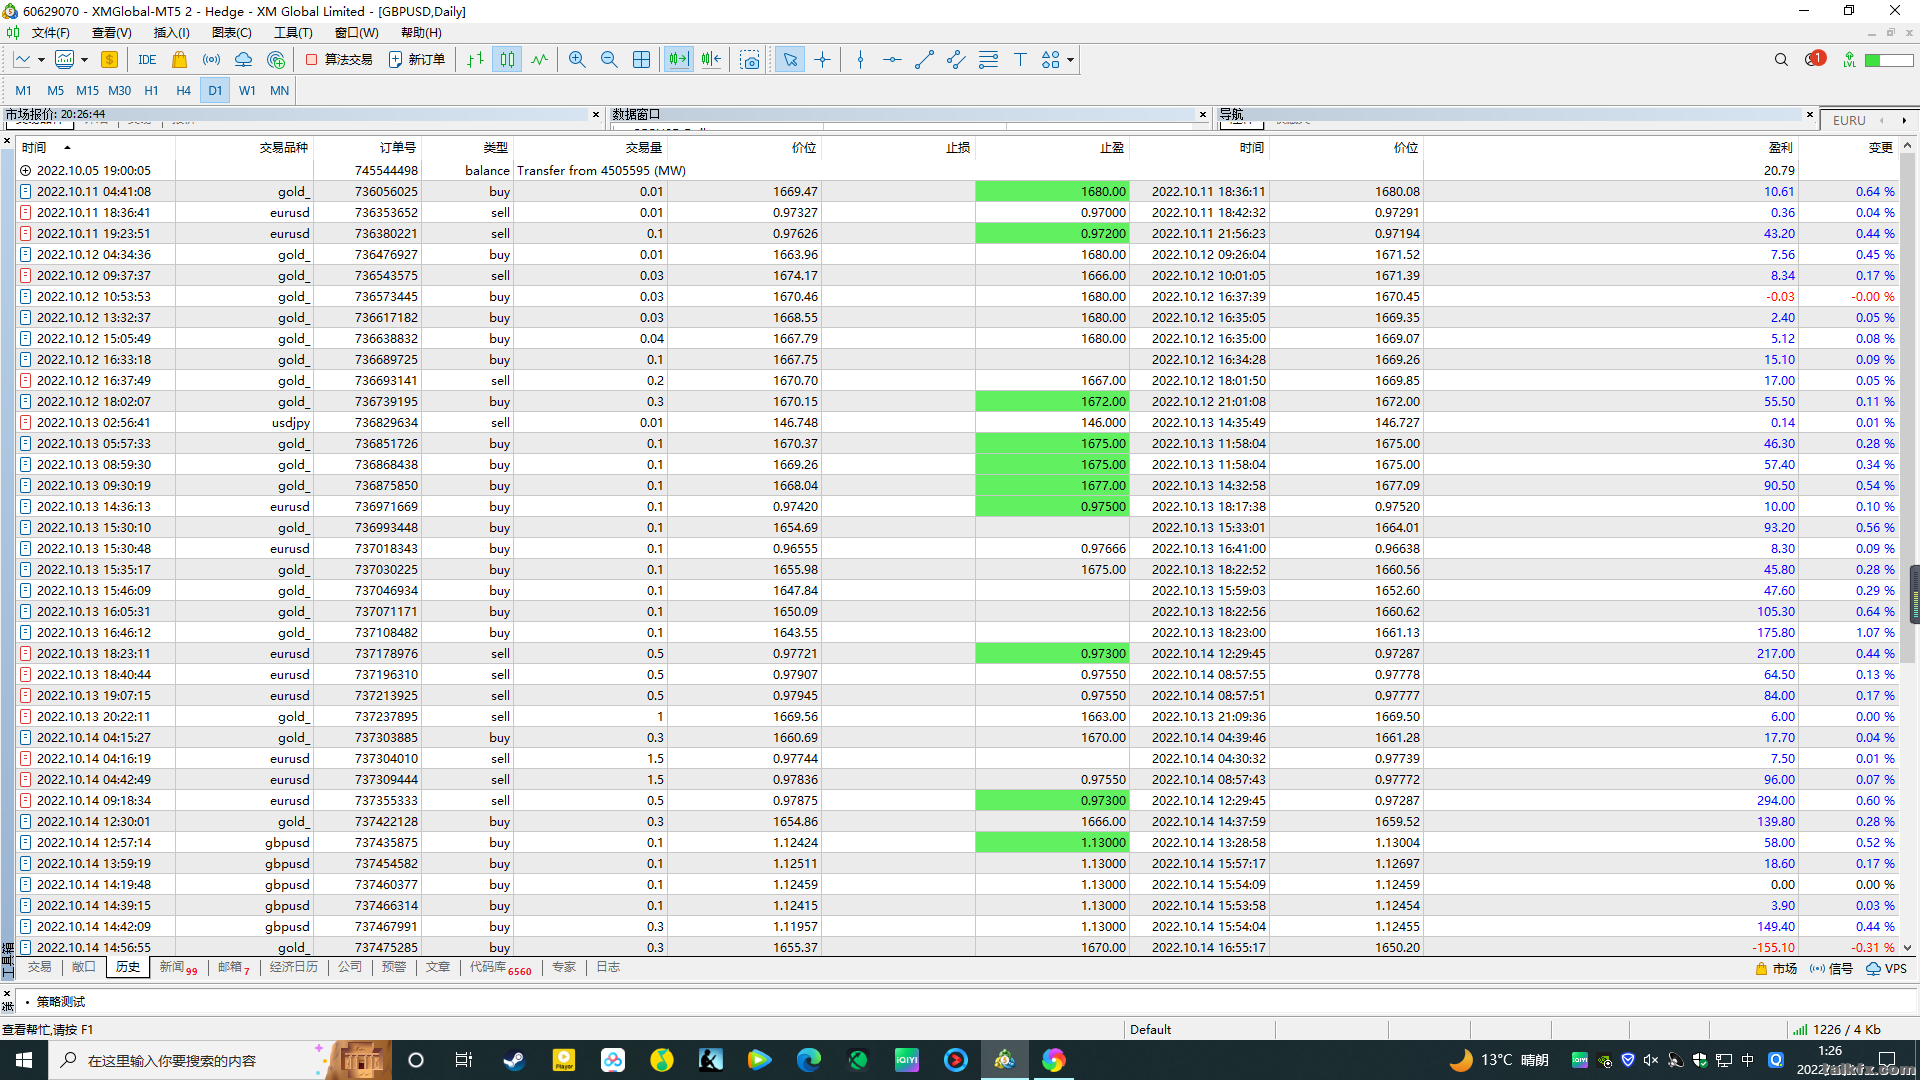1920x1080 pixels.
Task: Open Microsoft Edge from the taskbar
Action: [808, 1060]
